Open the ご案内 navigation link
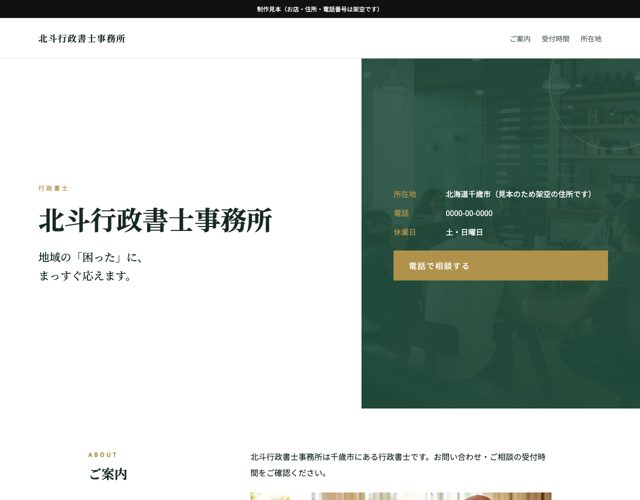640x500 pixels. click(x=520, y=39)
